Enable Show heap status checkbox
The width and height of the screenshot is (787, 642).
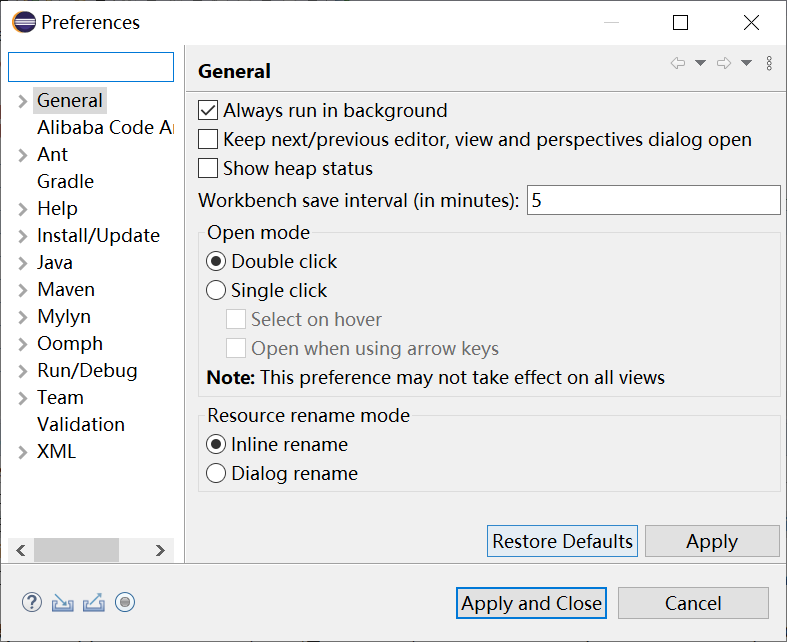tap(209, 169)
